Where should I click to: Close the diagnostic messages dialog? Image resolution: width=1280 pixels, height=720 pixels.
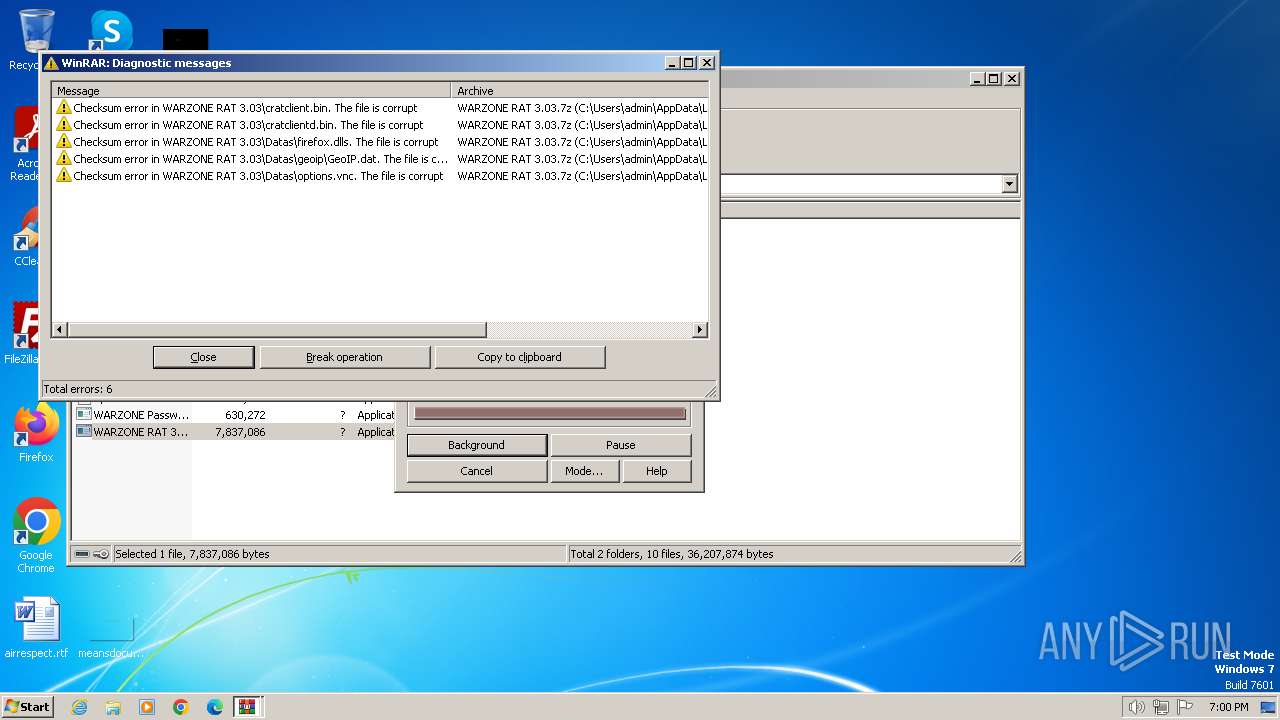[x=203, y=357]
